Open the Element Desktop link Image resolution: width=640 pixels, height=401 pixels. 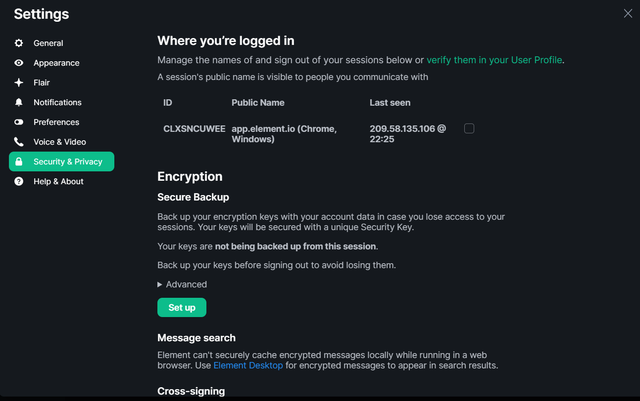click(x=248, y=365)
